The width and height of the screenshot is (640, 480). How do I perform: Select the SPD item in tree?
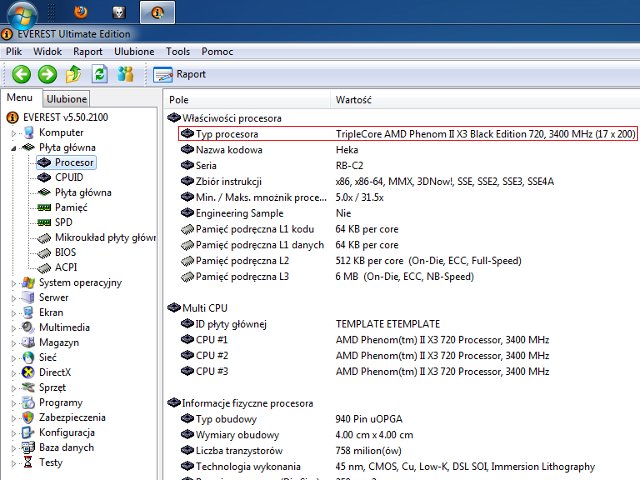(63, 222)
